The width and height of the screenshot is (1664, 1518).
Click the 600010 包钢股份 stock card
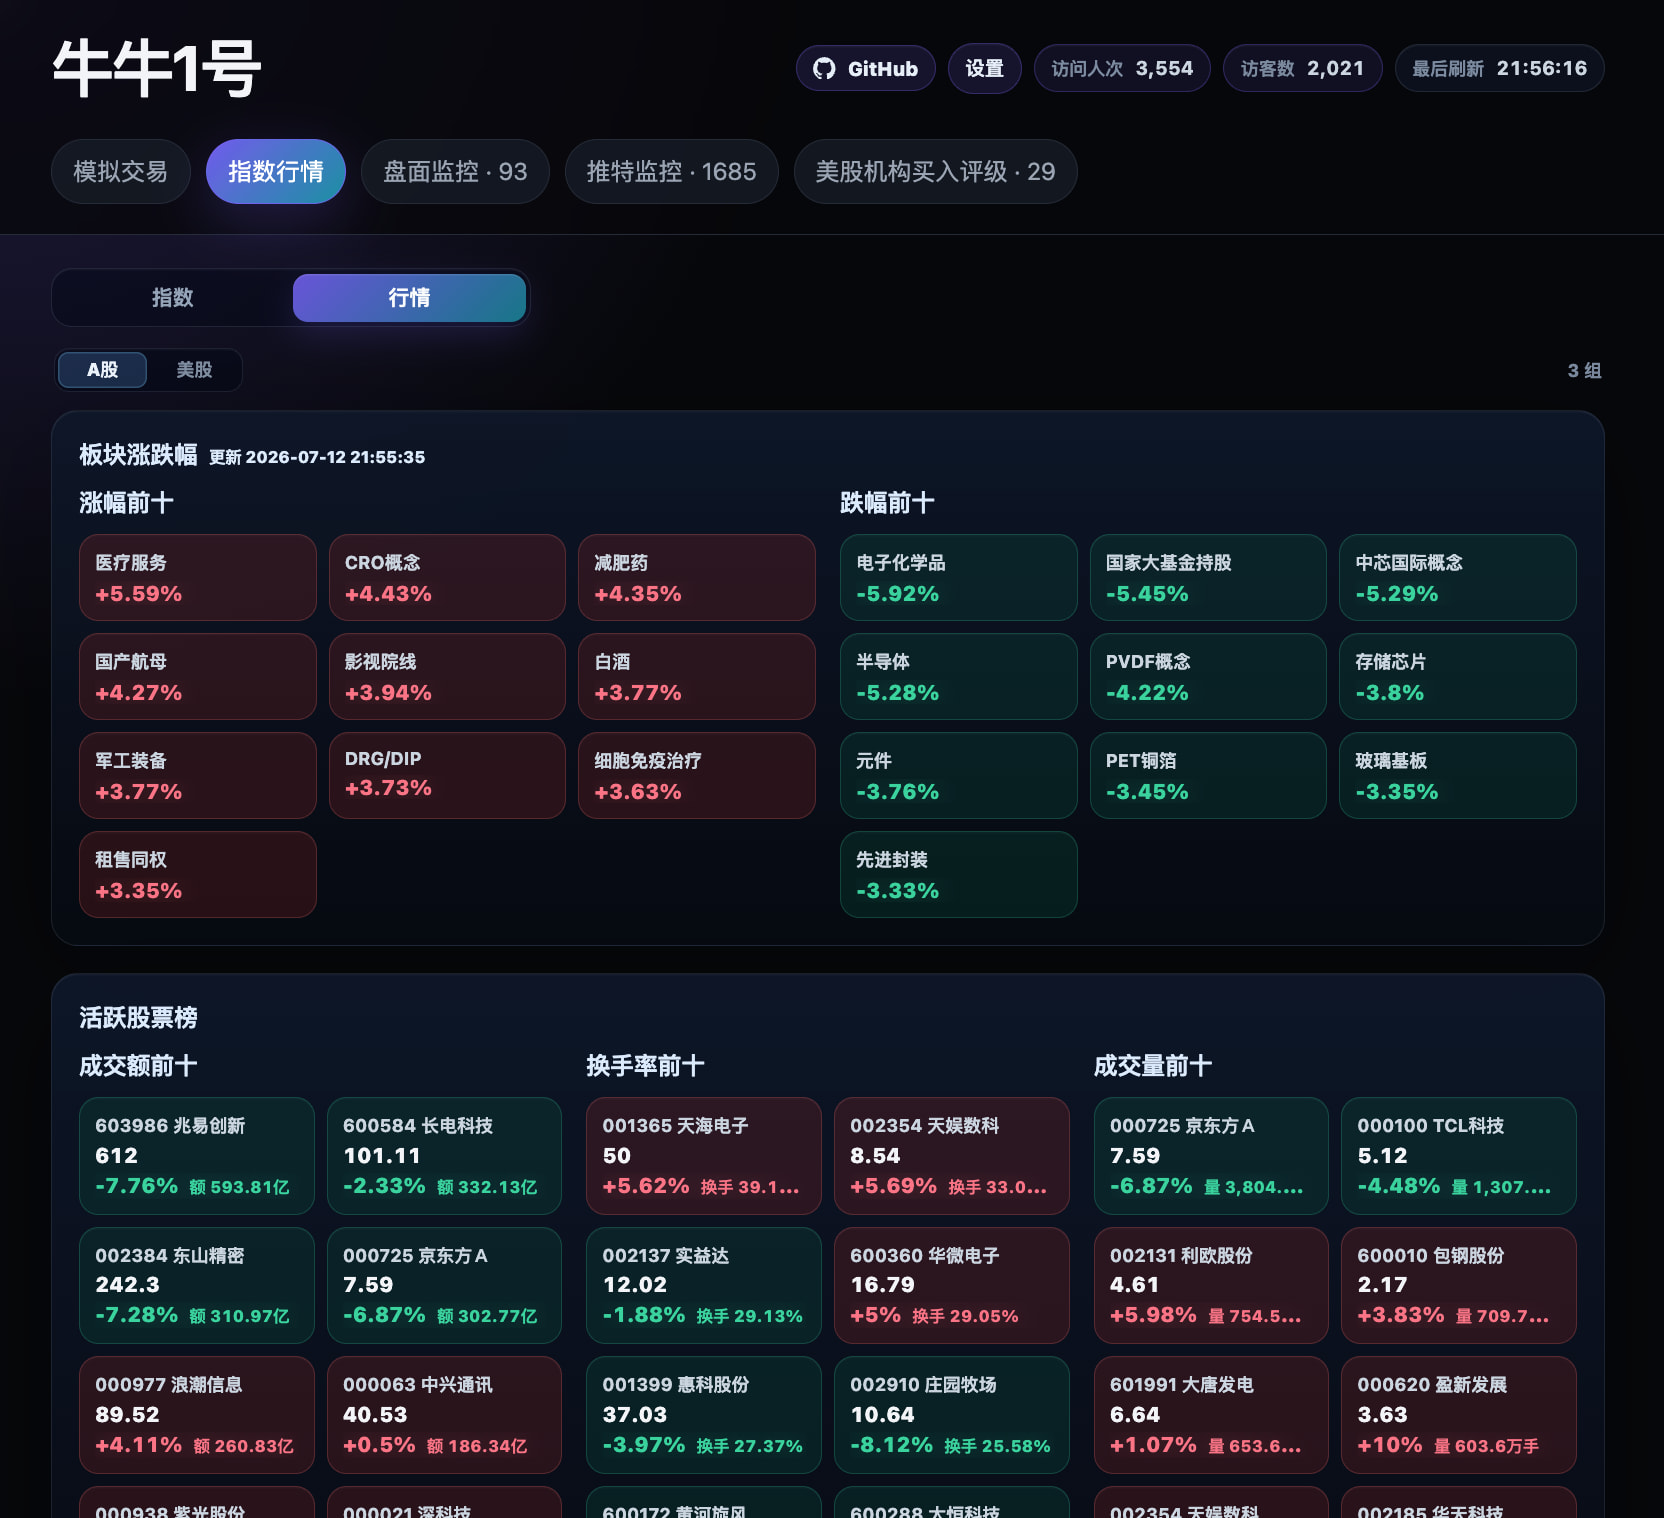(x=1459, y=1285)
